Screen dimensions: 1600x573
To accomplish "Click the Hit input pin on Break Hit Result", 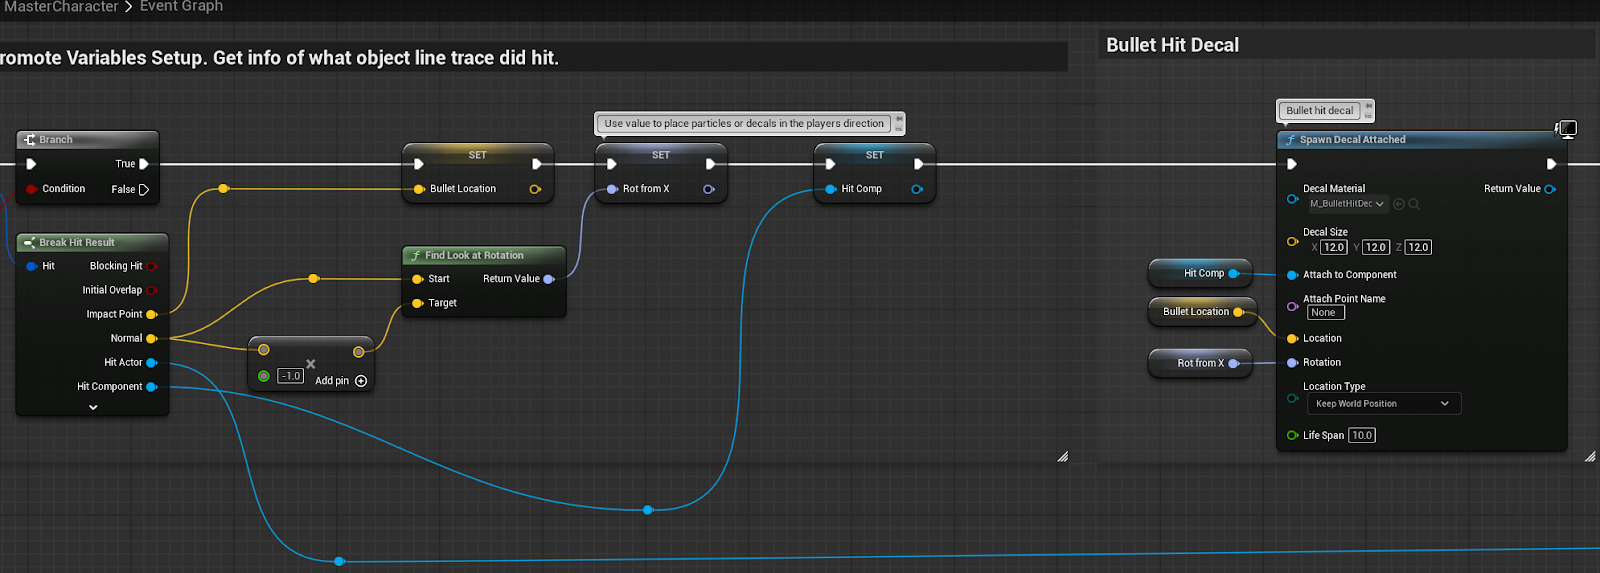I will coord(32,266).
